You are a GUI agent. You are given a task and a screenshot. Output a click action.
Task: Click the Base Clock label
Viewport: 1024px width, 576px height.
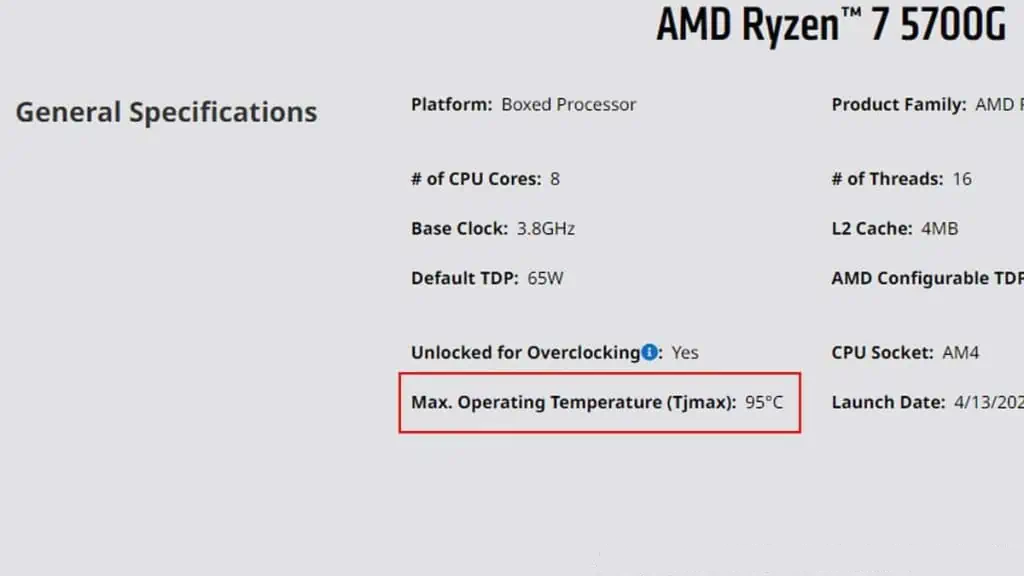[459, 229]
